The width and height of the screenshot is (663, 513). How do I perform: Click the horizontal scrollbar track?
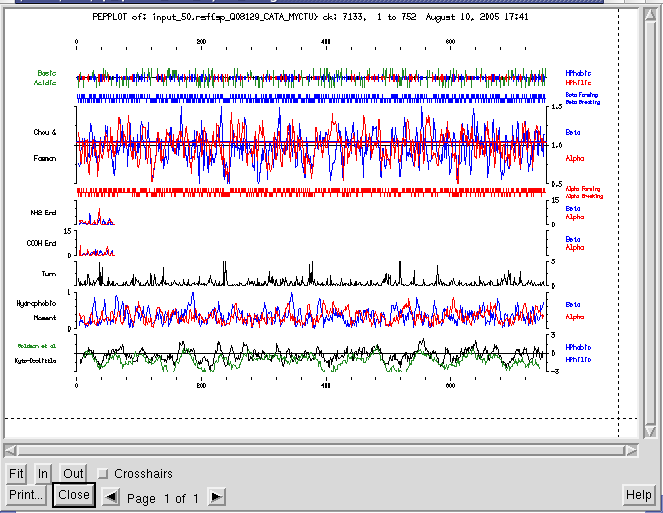(x=322, y=449)
